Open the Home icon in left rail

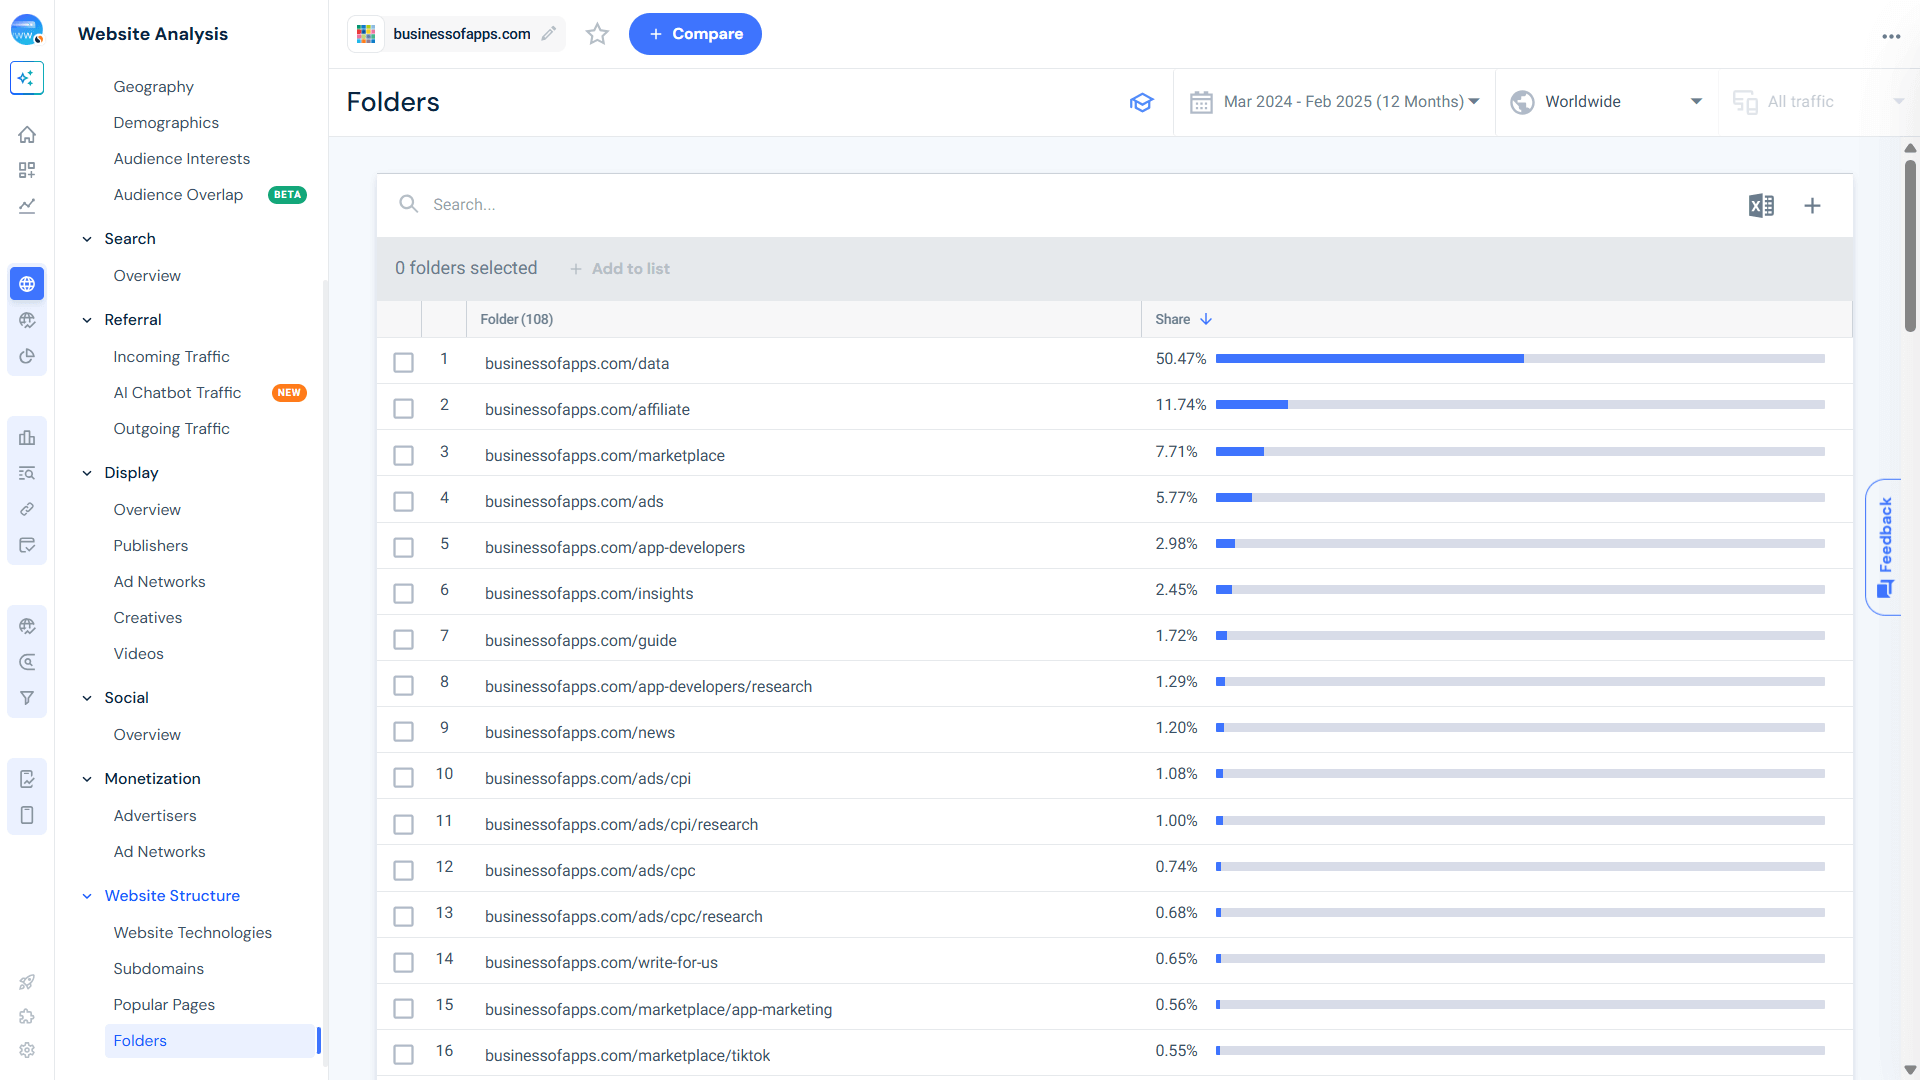(27, 134)
